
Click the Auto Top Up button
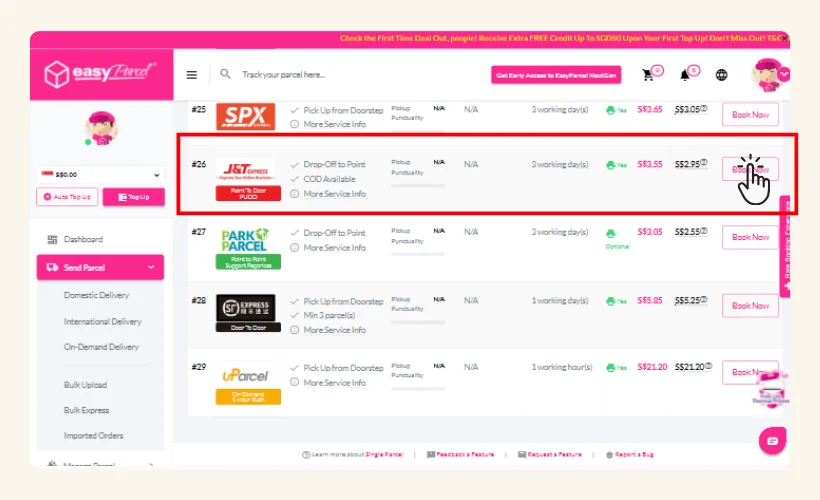(67, 197)
